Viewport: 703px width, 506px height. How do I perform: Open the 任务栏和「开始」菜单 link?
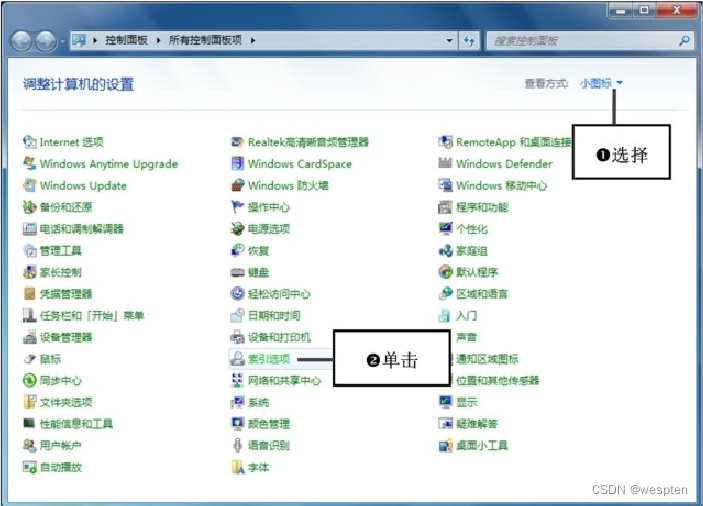(92, 316)
